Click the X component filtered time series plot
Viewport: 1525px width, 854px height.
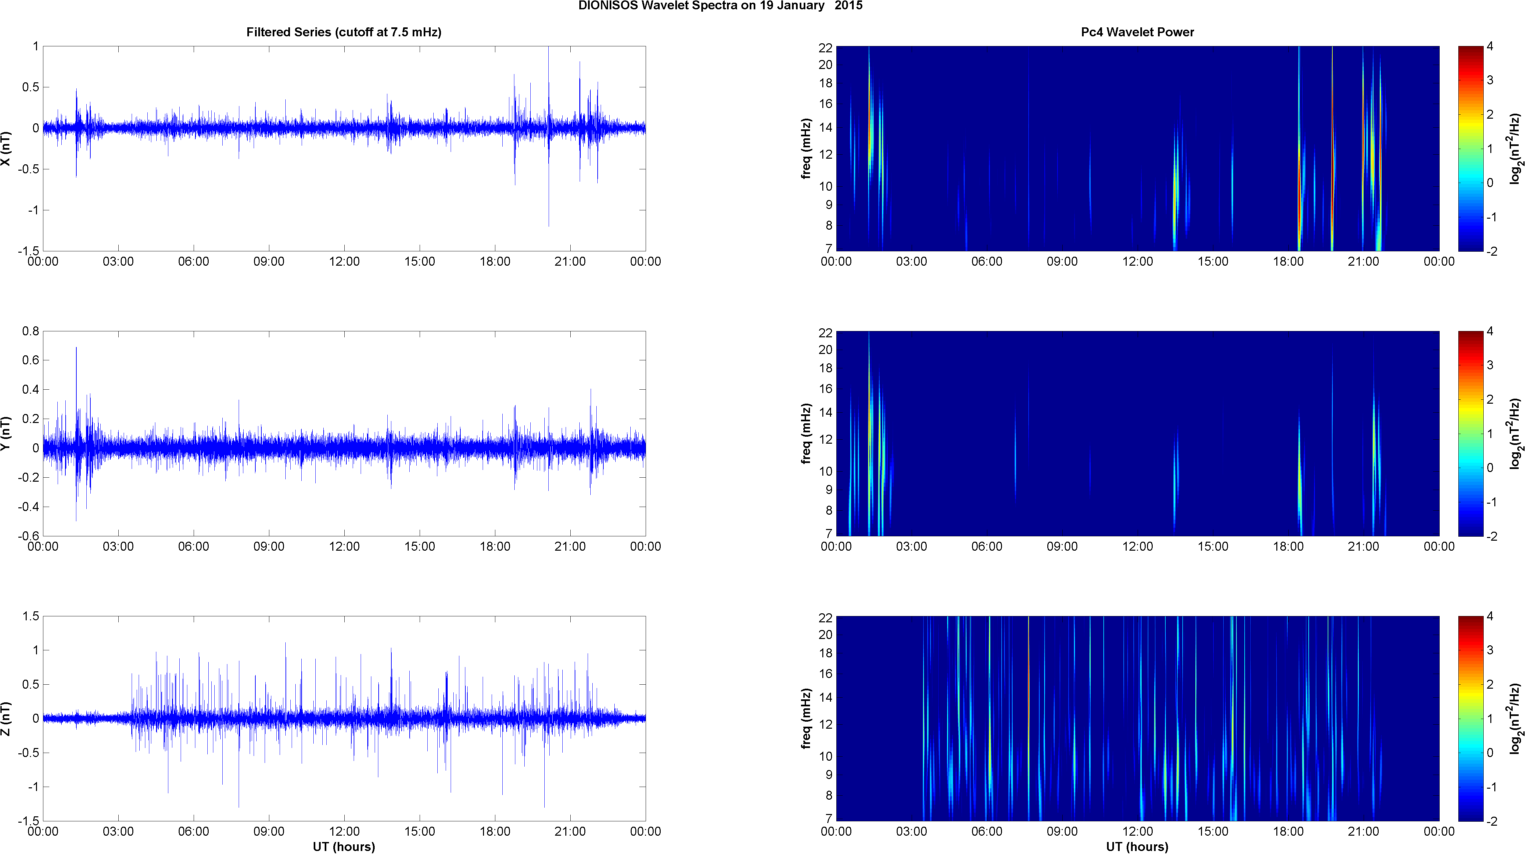click(x=344, y=148)
